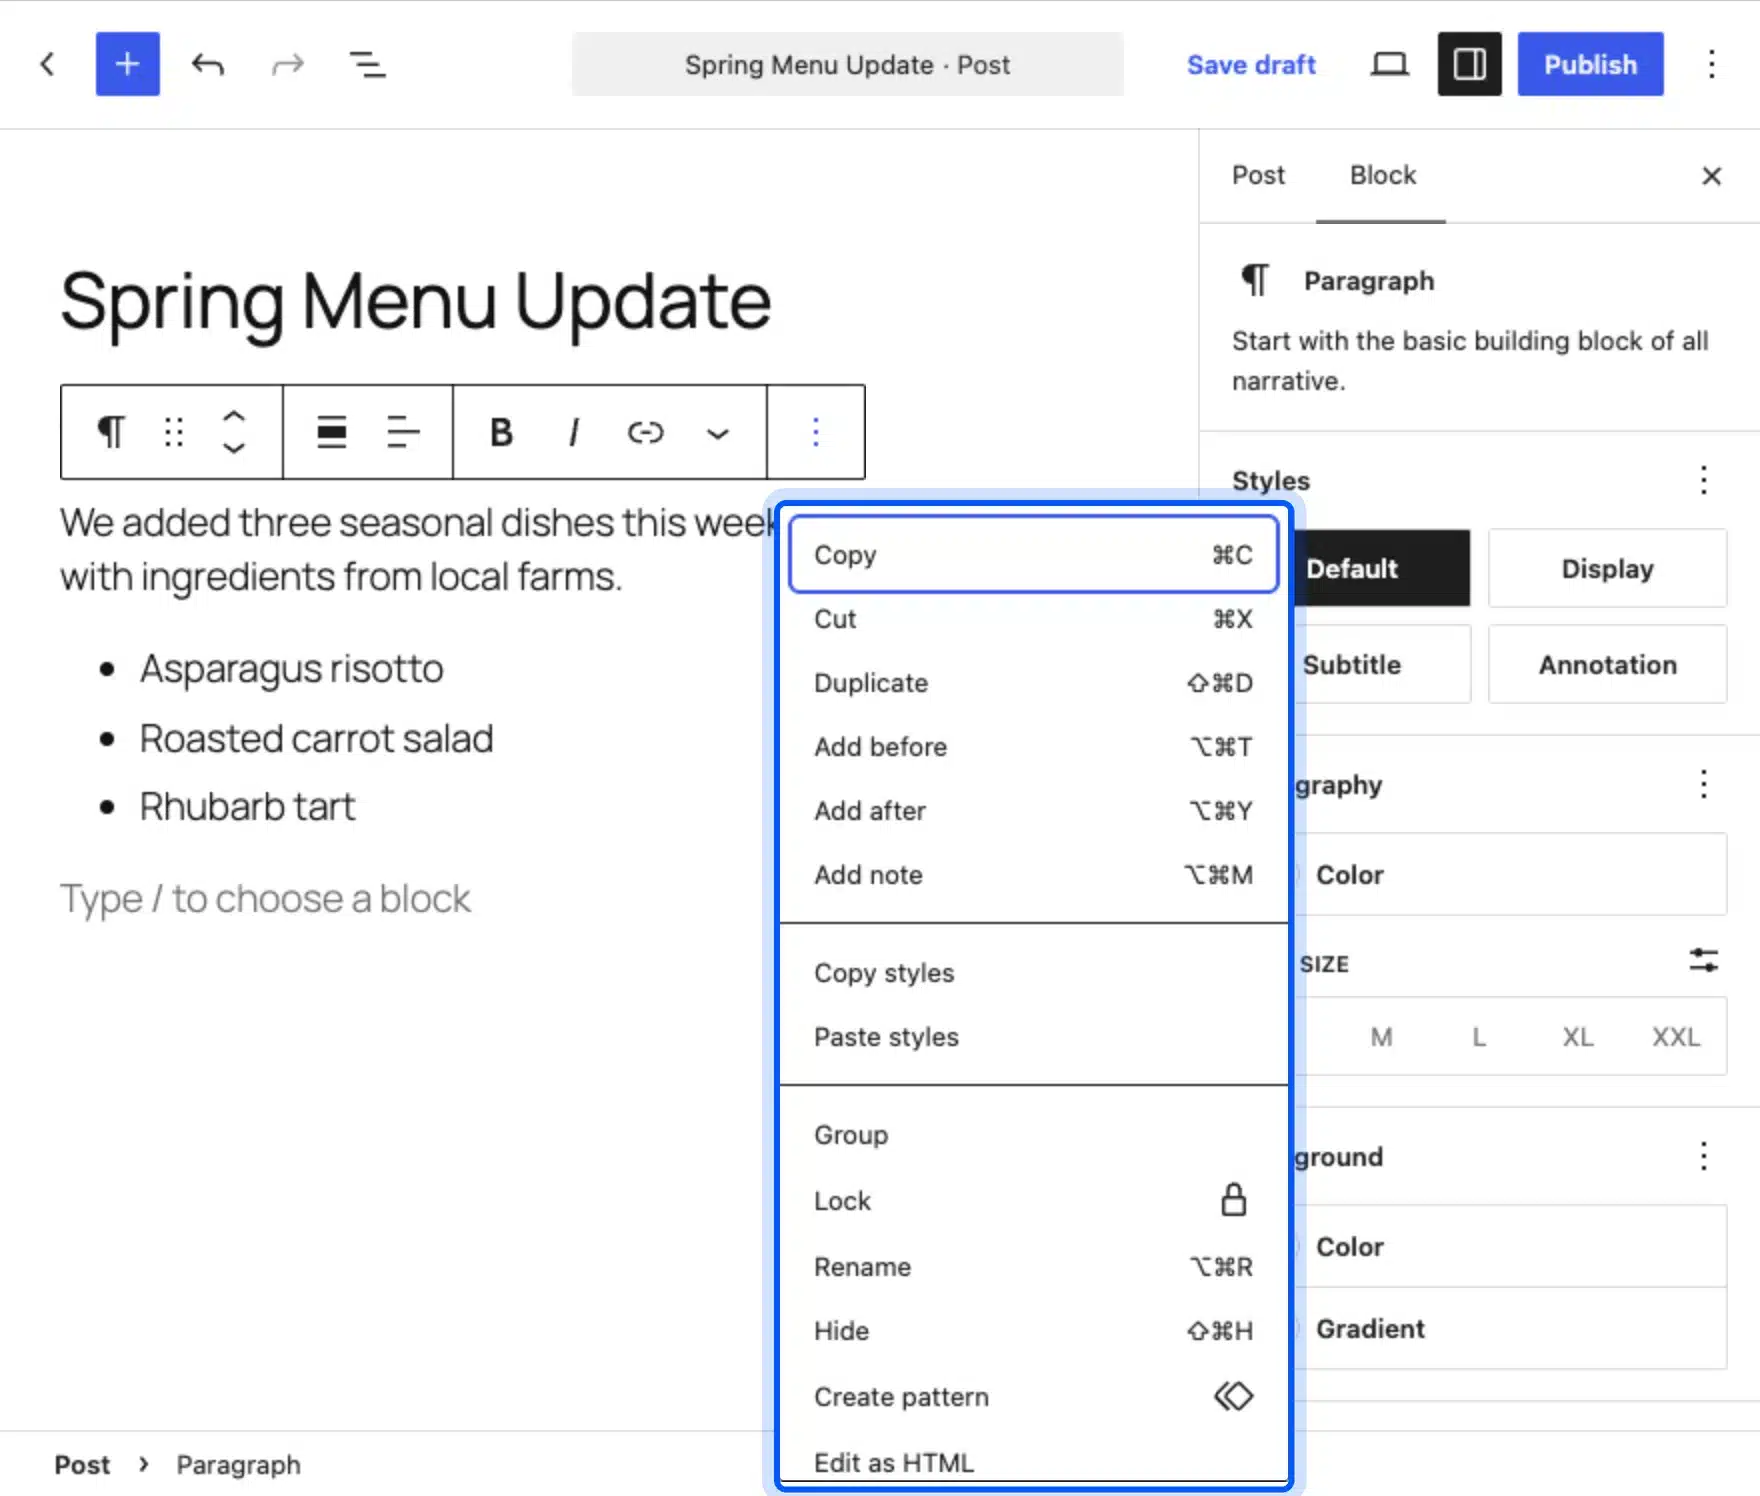The width and height of the screenshot is (1760, 1496).
Task: Open the preview device laptop icon
Action: point(1389,65)
